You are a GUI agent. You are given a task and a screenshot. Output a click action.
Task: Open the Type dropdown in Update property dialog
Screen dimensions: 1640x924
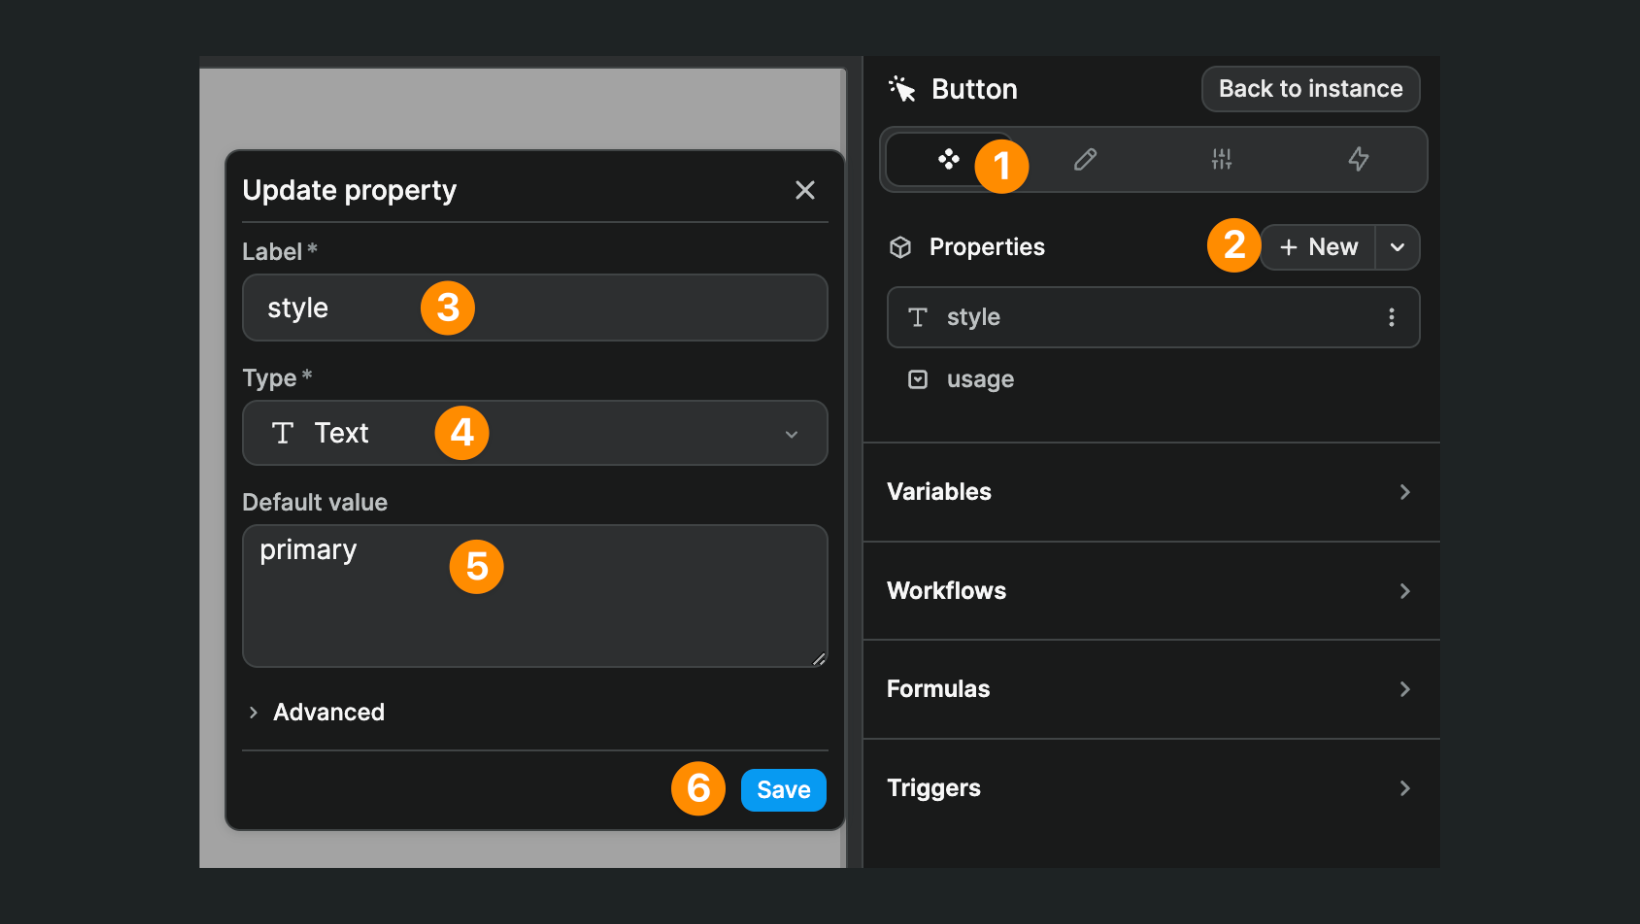[791, 433]
